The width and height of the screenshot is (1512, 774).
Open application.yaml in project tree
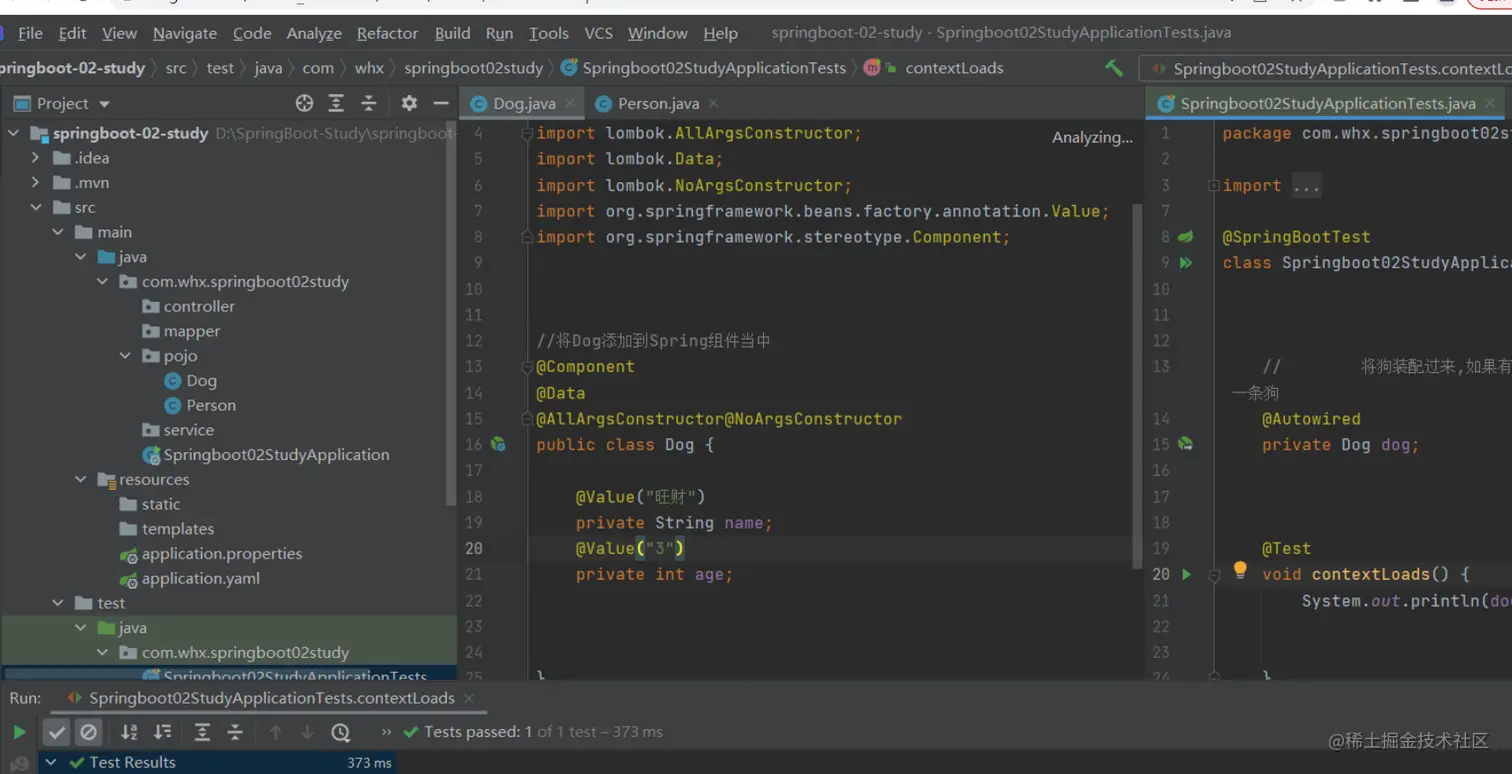click(200, 578)
